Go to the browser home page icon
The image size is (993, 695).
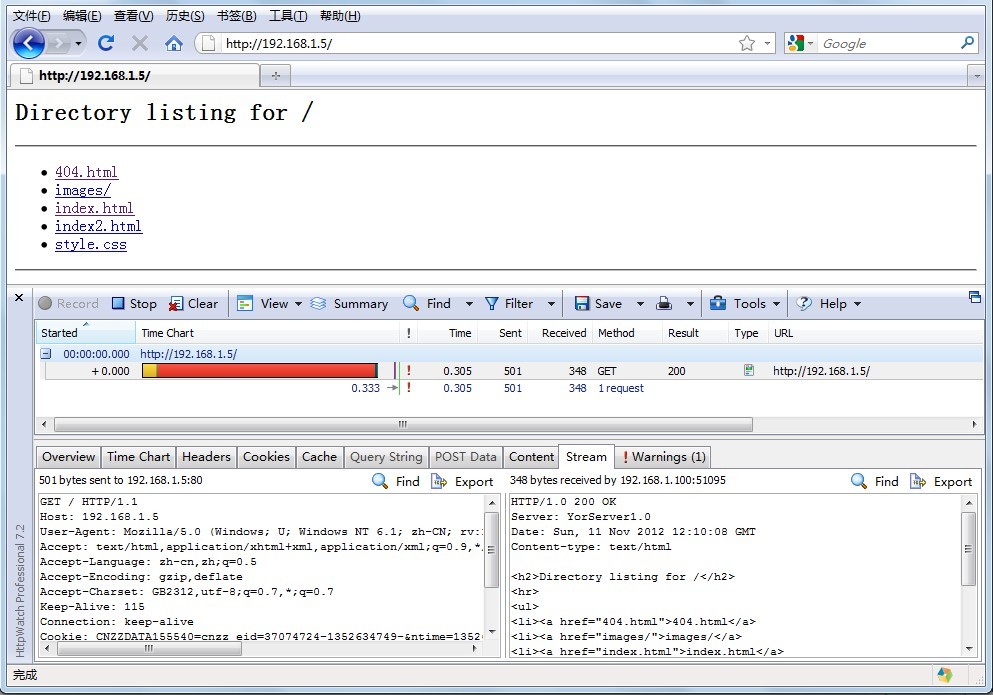coord(174,43)
